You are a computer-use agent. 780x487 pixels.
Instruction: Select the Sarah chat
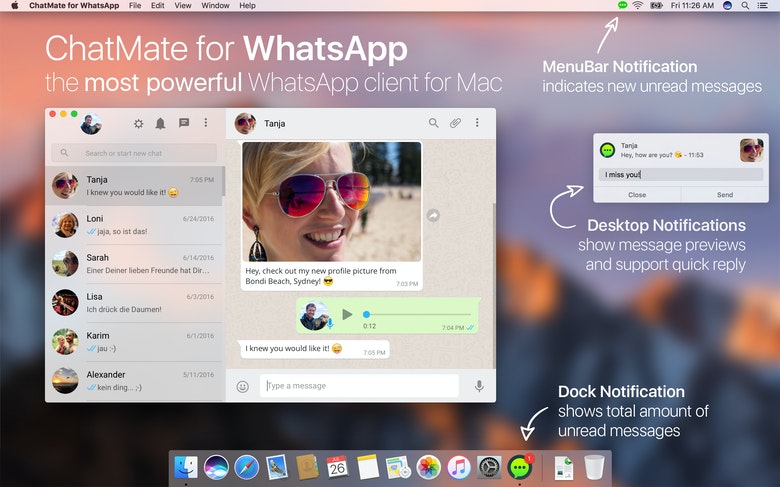133,264
